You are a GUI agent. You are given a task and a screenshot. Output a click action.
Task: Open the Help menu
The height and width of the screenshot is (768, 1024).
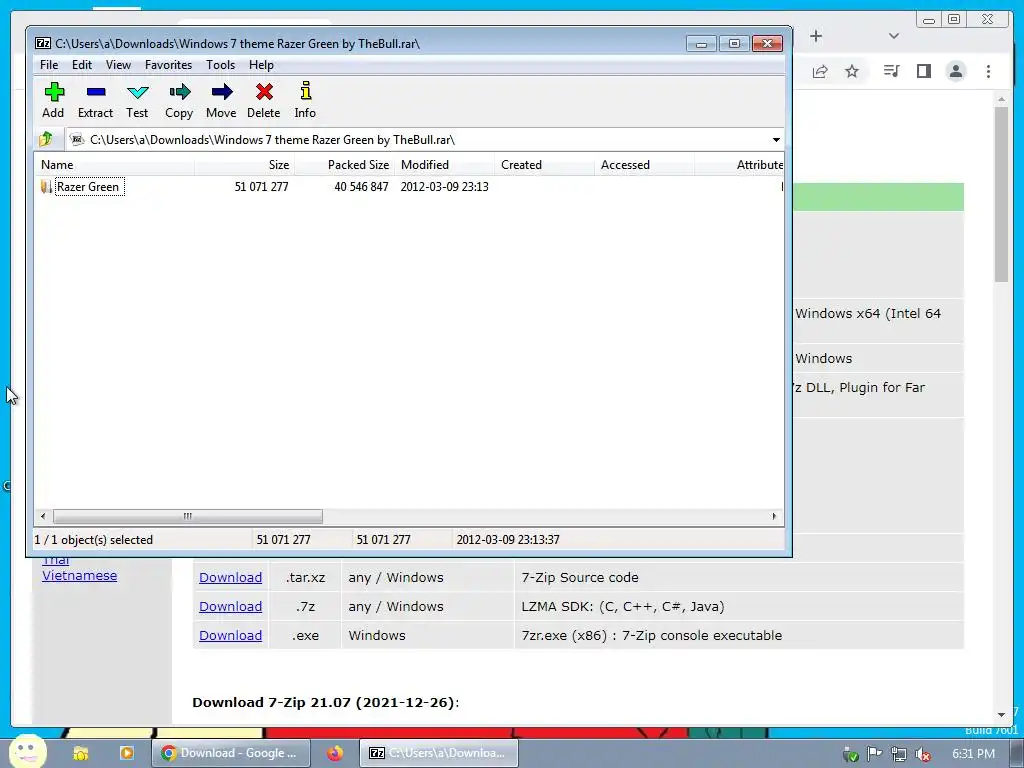click(x=261, y=65)
